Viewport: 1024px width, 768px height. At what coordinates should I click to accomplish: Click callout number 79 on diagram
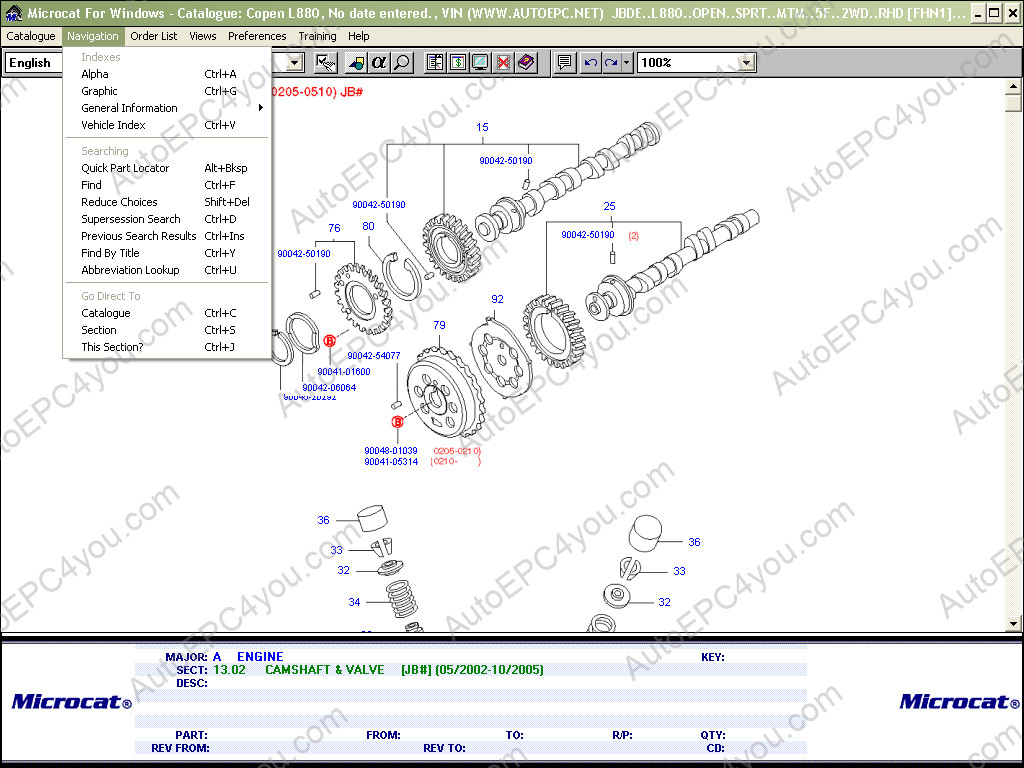click(439, 325)
